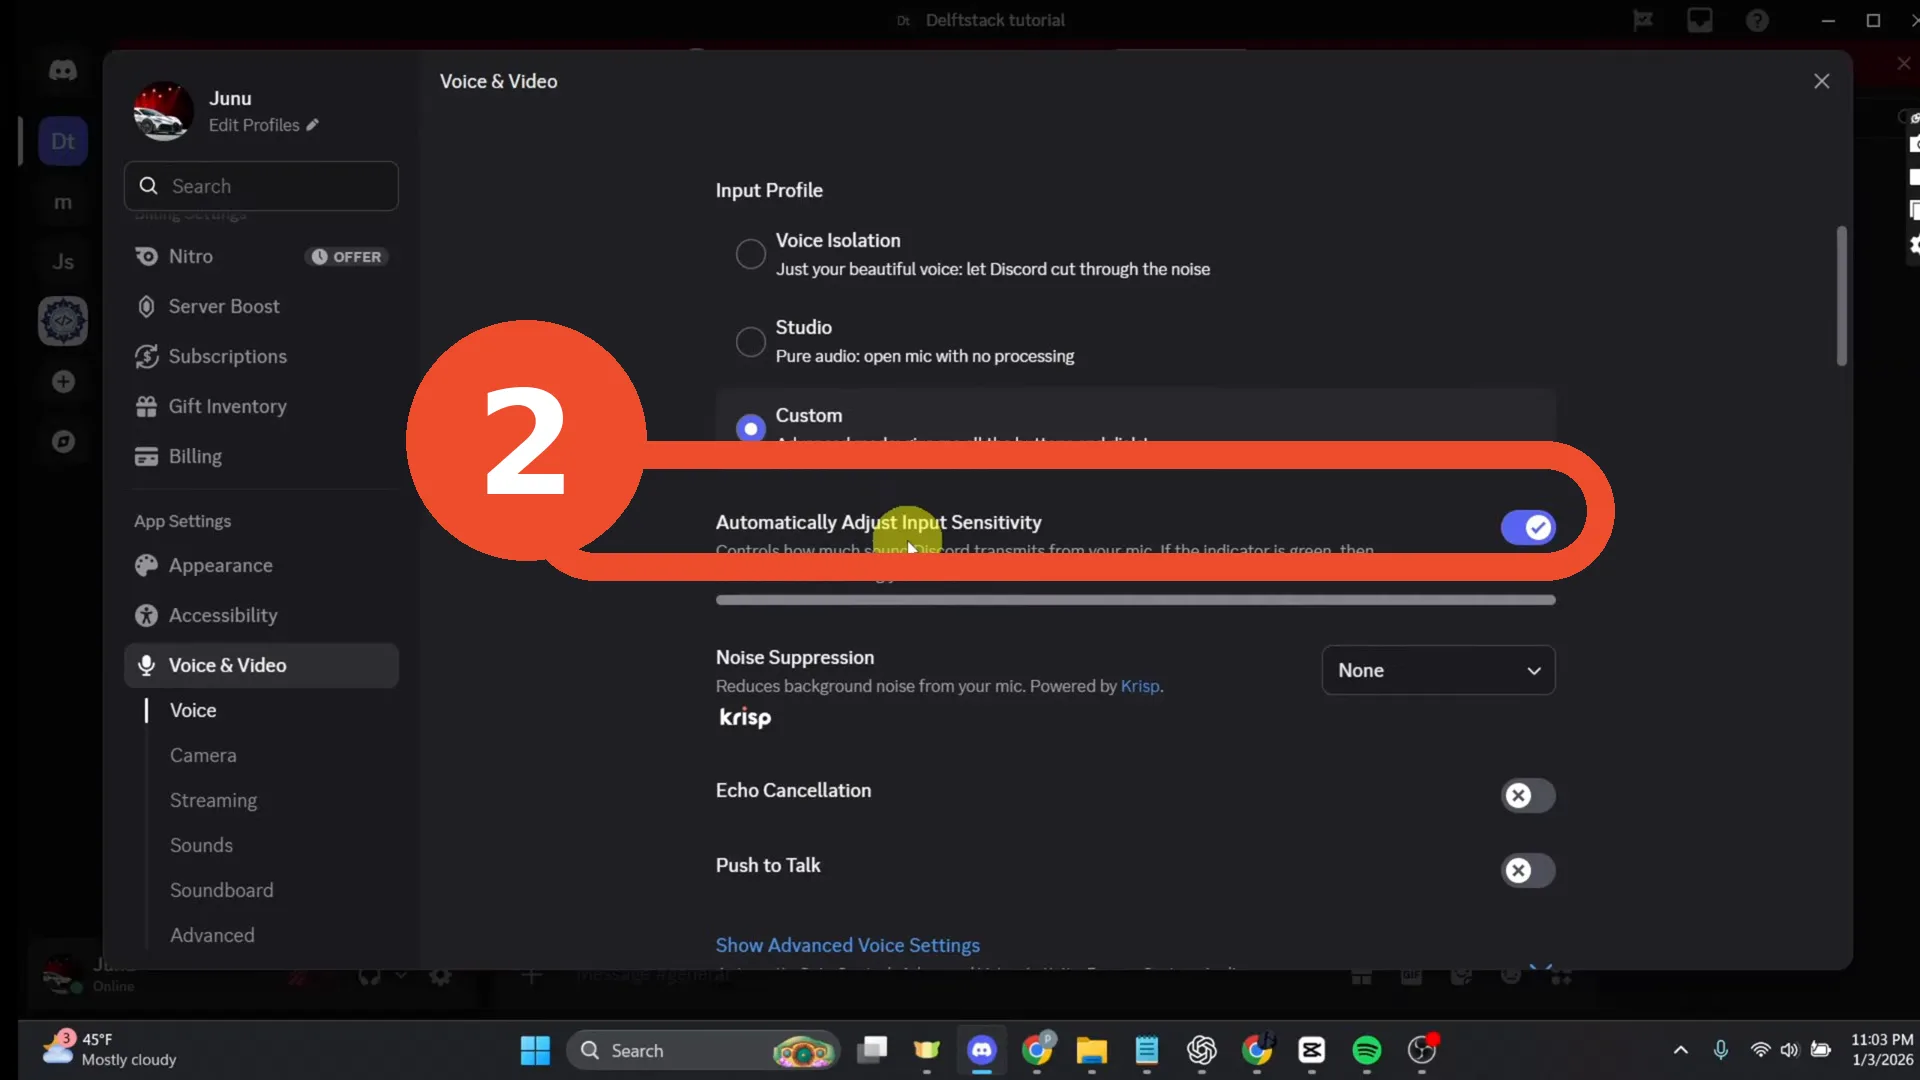Choose the Custom input profile
Viewport: 1920px width, 1080px height.
[750, 428]
